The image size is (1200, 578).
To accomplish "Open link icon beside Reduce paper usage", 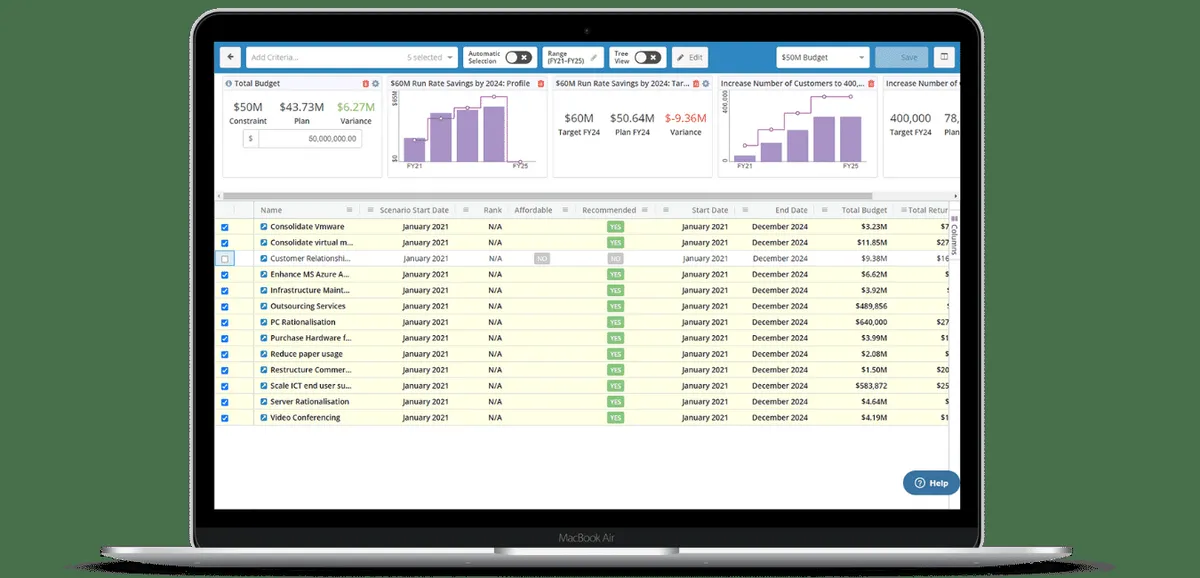I will [x=264, y=354].
